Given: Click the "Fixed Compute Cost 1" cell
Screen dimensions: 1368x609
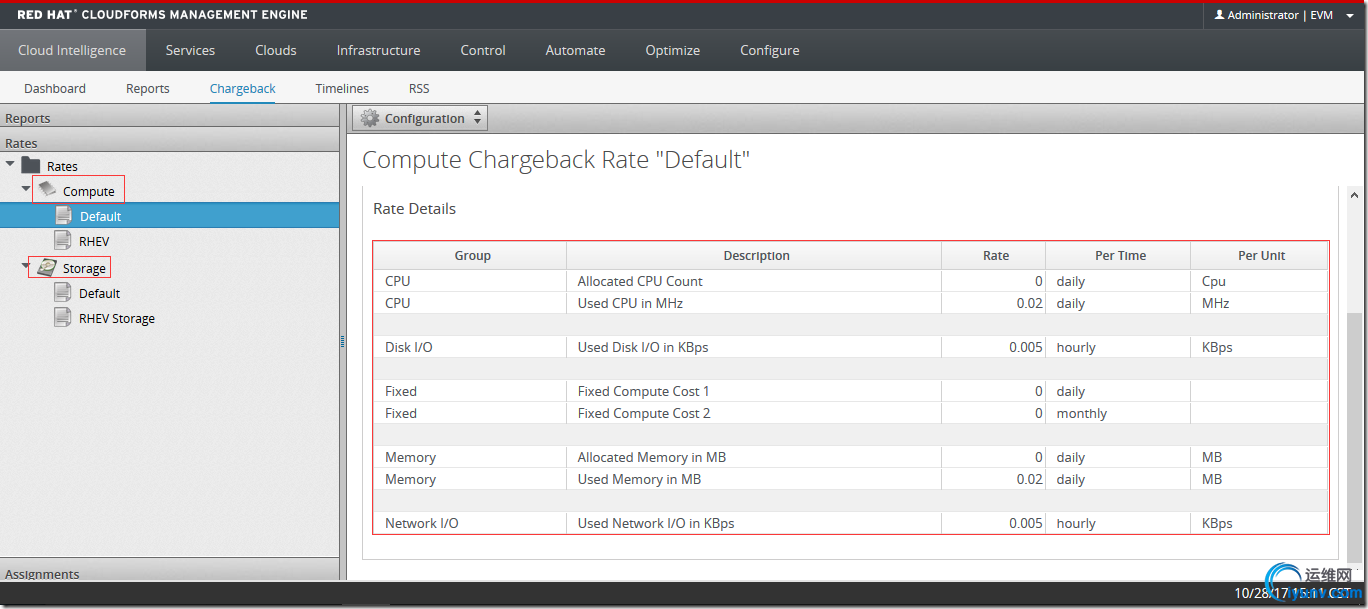Looking at the screenshot, I should tap(754, 391).
